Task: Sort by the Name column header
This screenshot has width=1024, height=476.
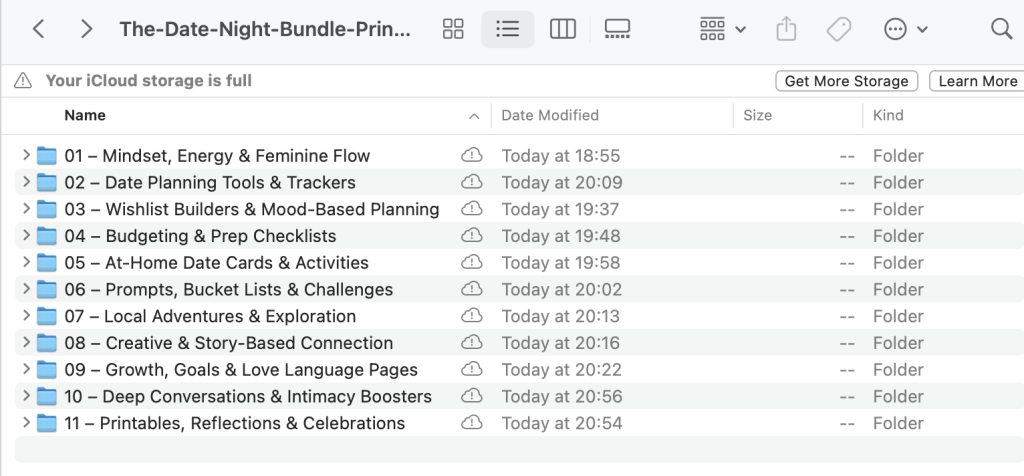Action: point(85,115)
